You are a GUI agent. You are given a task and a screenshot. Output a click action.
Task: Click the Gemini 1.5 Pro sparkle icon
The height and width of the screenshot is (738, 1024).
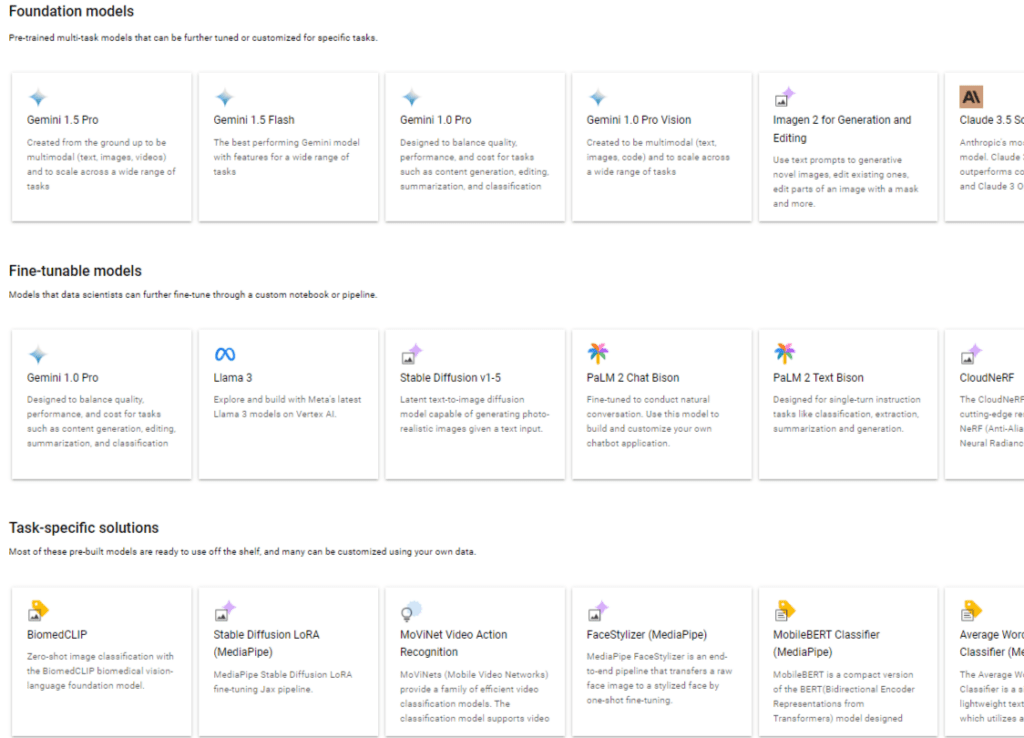click(37, 96)
